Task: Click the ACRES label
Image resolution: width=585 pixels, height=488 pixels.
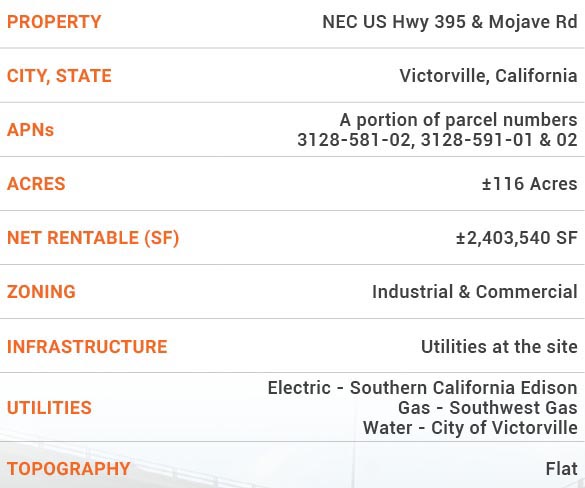Action: point(36,184)
